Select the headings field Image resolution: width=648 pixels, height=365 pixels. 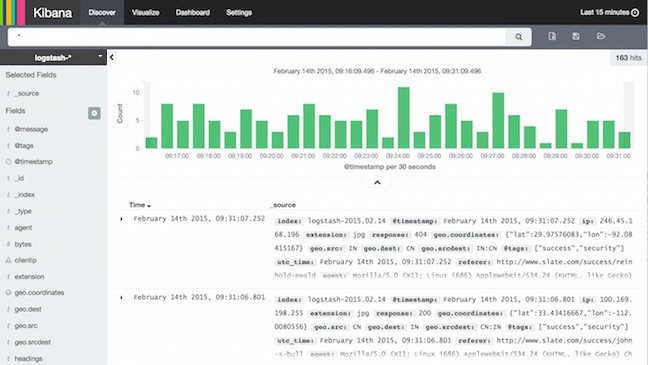[x=29, y=358]
